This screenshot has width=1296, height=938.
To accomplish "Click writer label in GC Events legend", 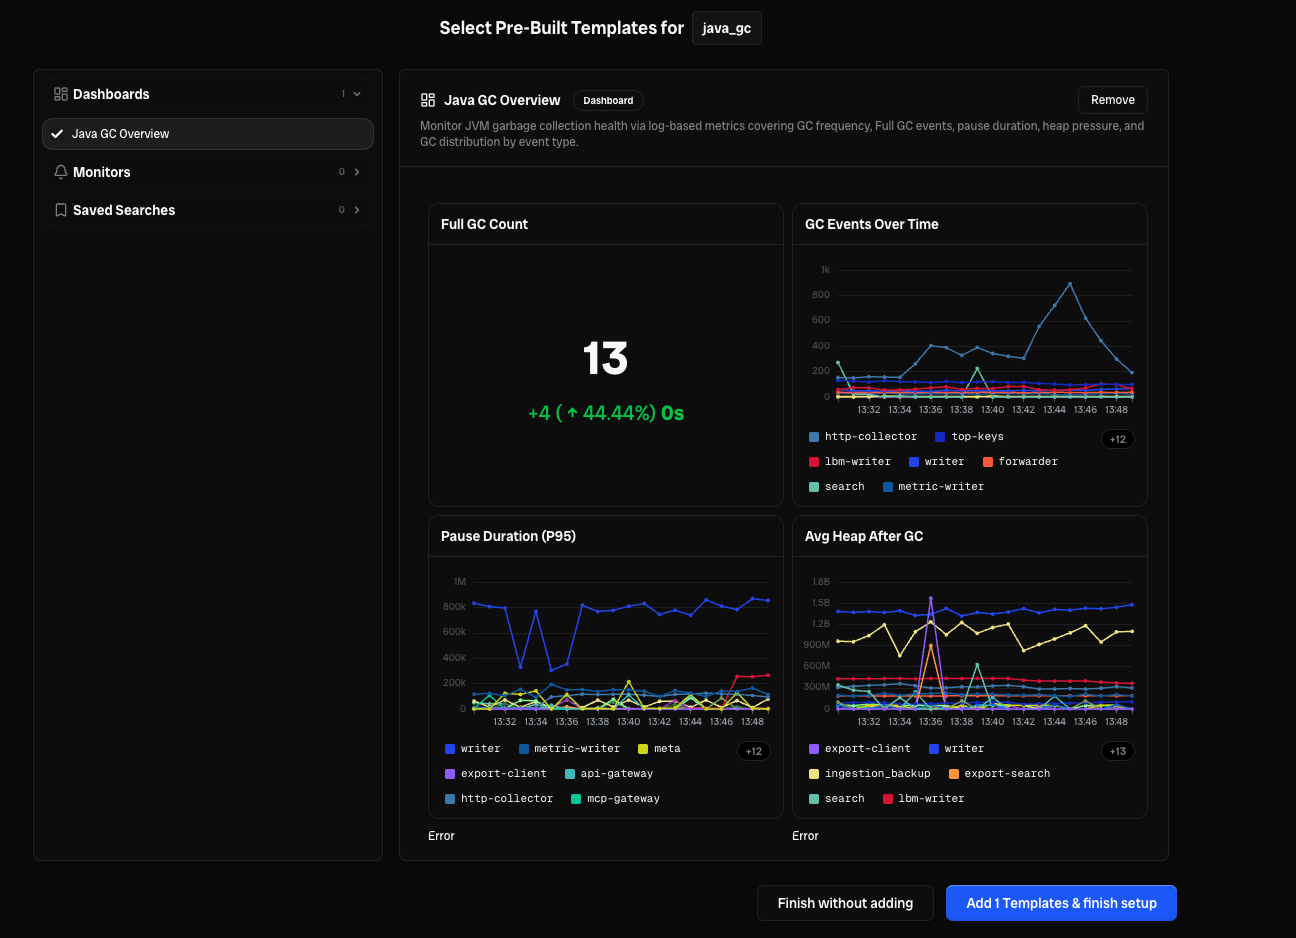I will 944,462.
